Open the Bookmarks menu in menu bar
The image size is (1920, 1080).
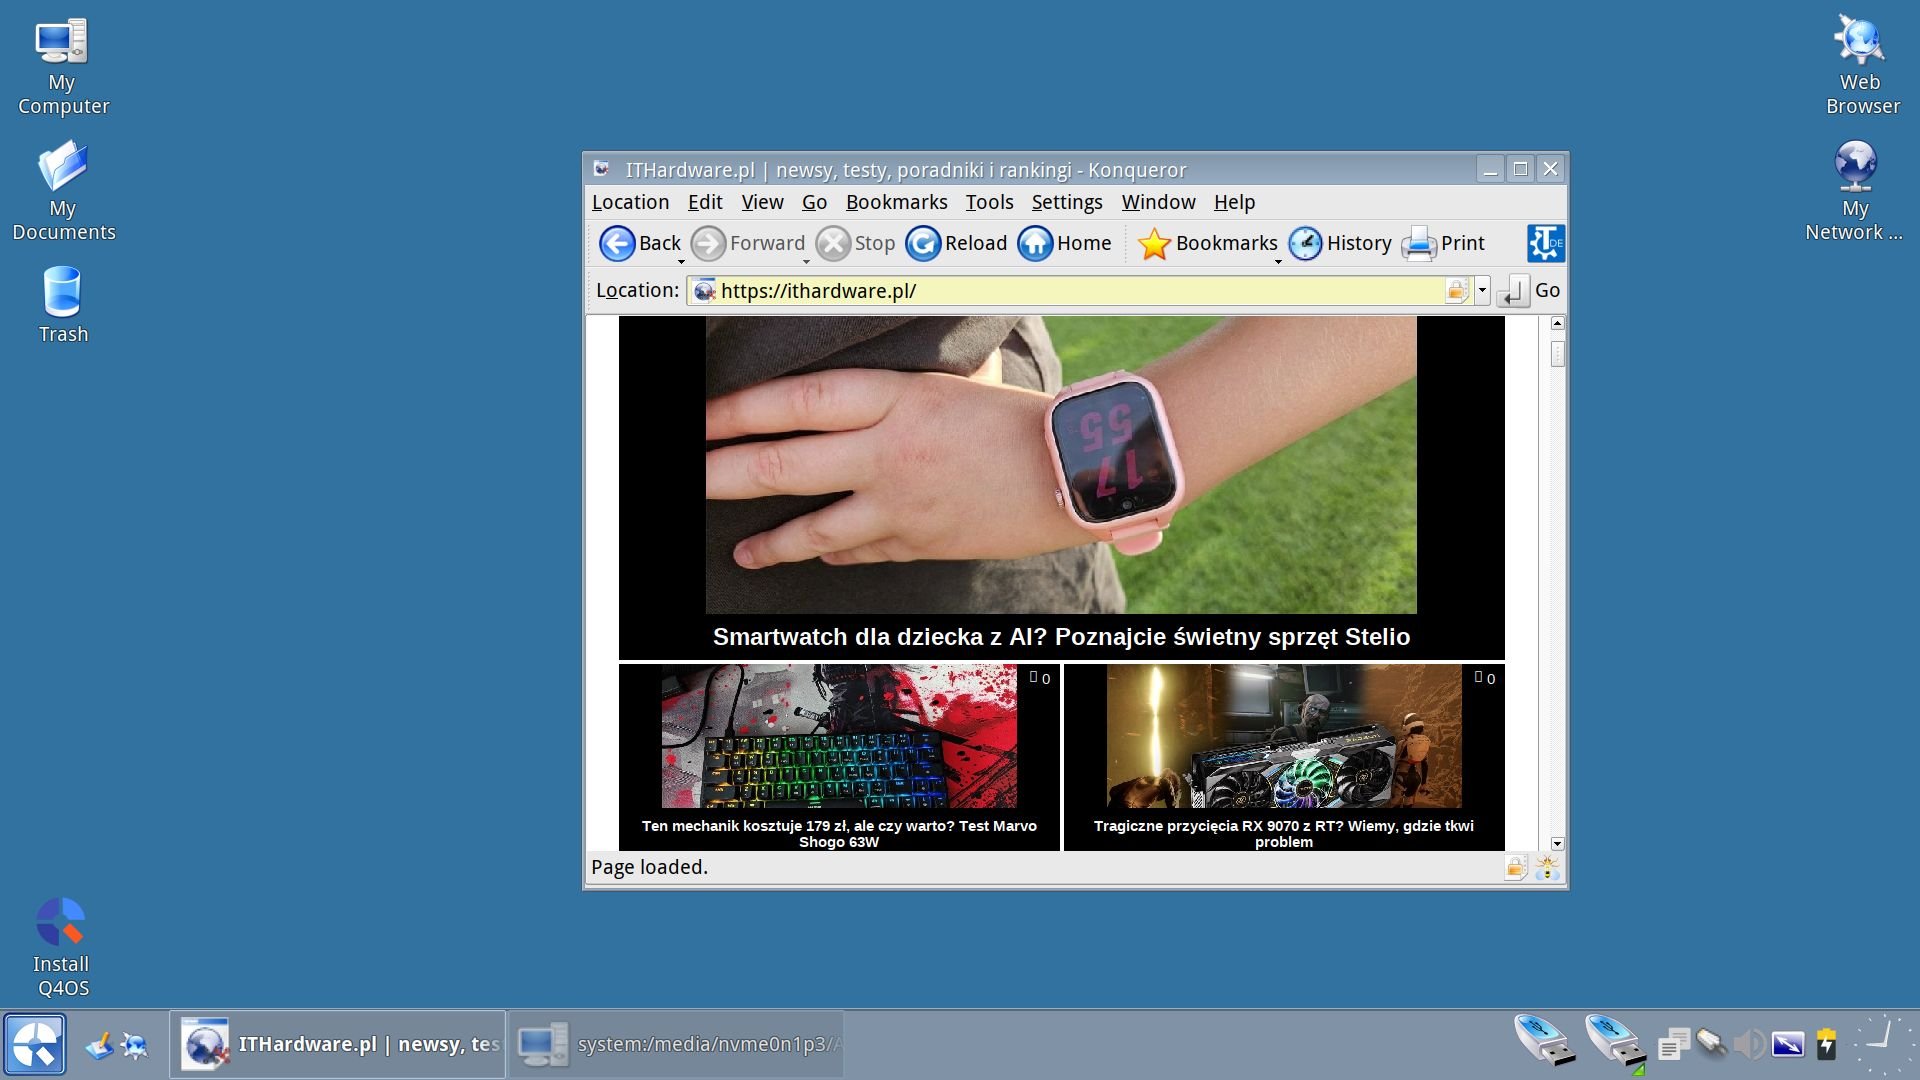coord(896,202)
